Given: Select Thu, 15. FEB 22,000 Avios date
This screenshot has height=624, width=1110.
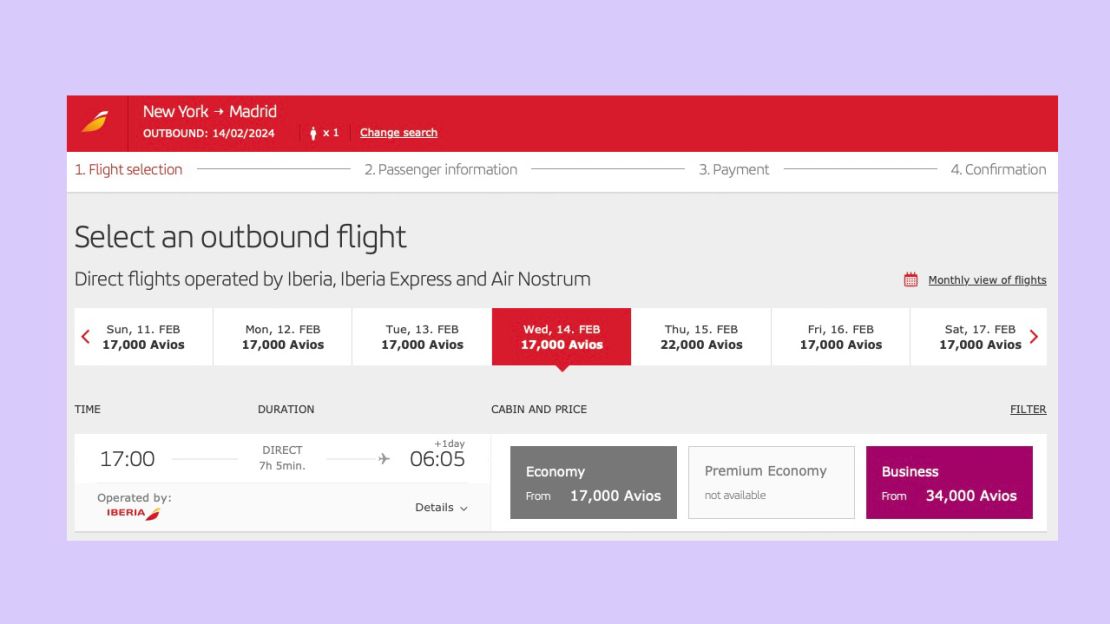Looking at the screenshot, I should [x=701, y=336].
